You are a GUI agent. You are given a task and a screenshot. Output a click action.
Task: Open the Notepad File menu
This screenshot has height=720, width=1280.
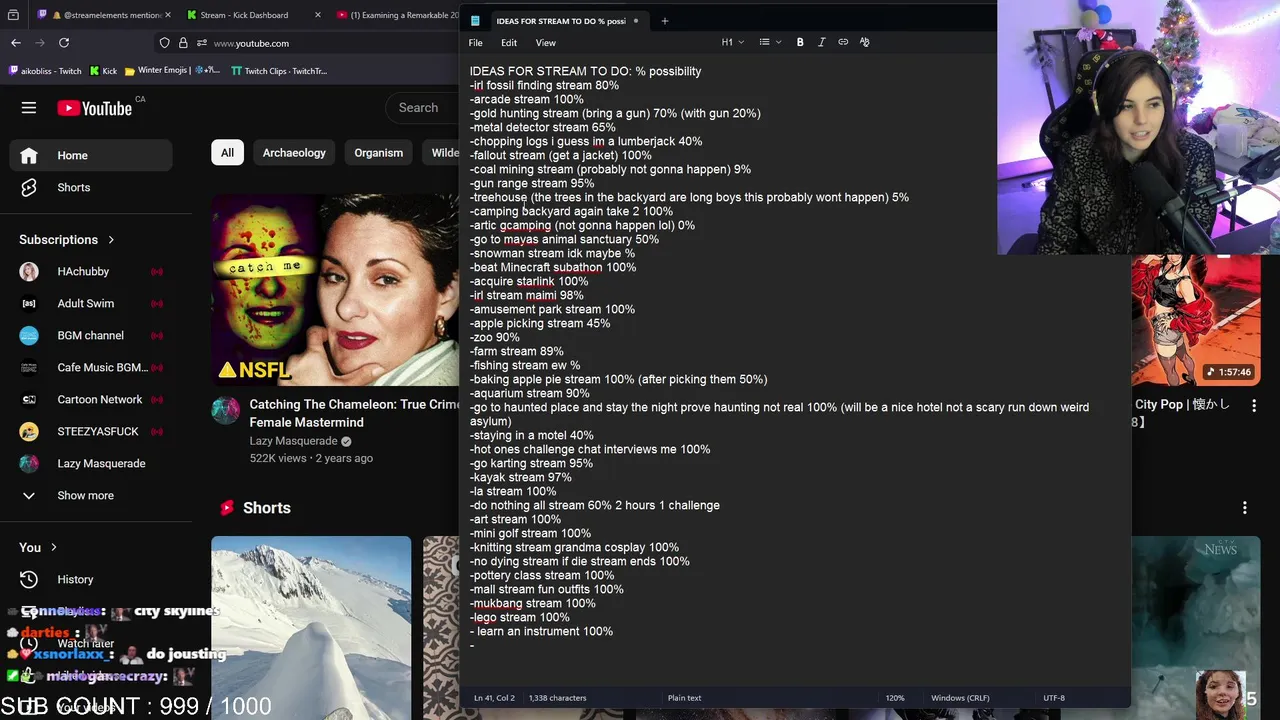(476, 43)
